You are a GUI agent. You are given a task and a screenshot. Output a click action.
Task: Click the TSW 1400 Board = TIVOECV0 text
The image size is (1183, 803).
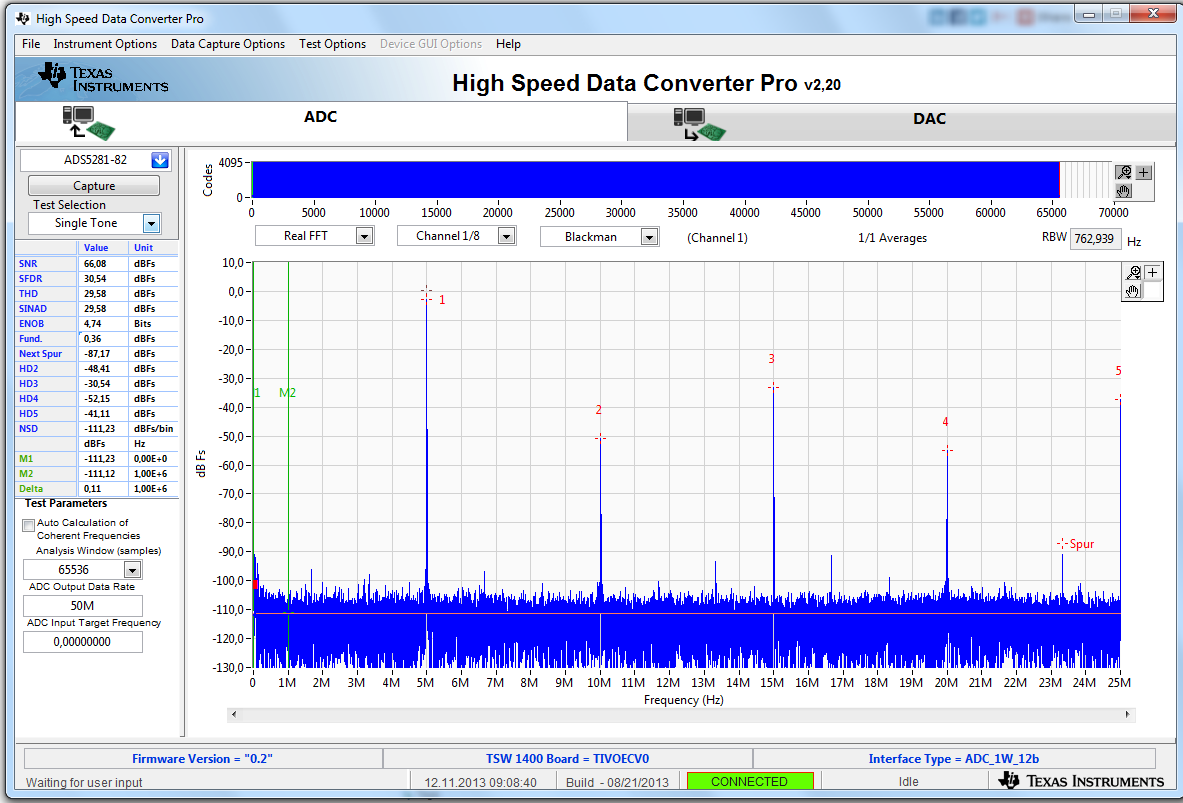pos(567,758)
